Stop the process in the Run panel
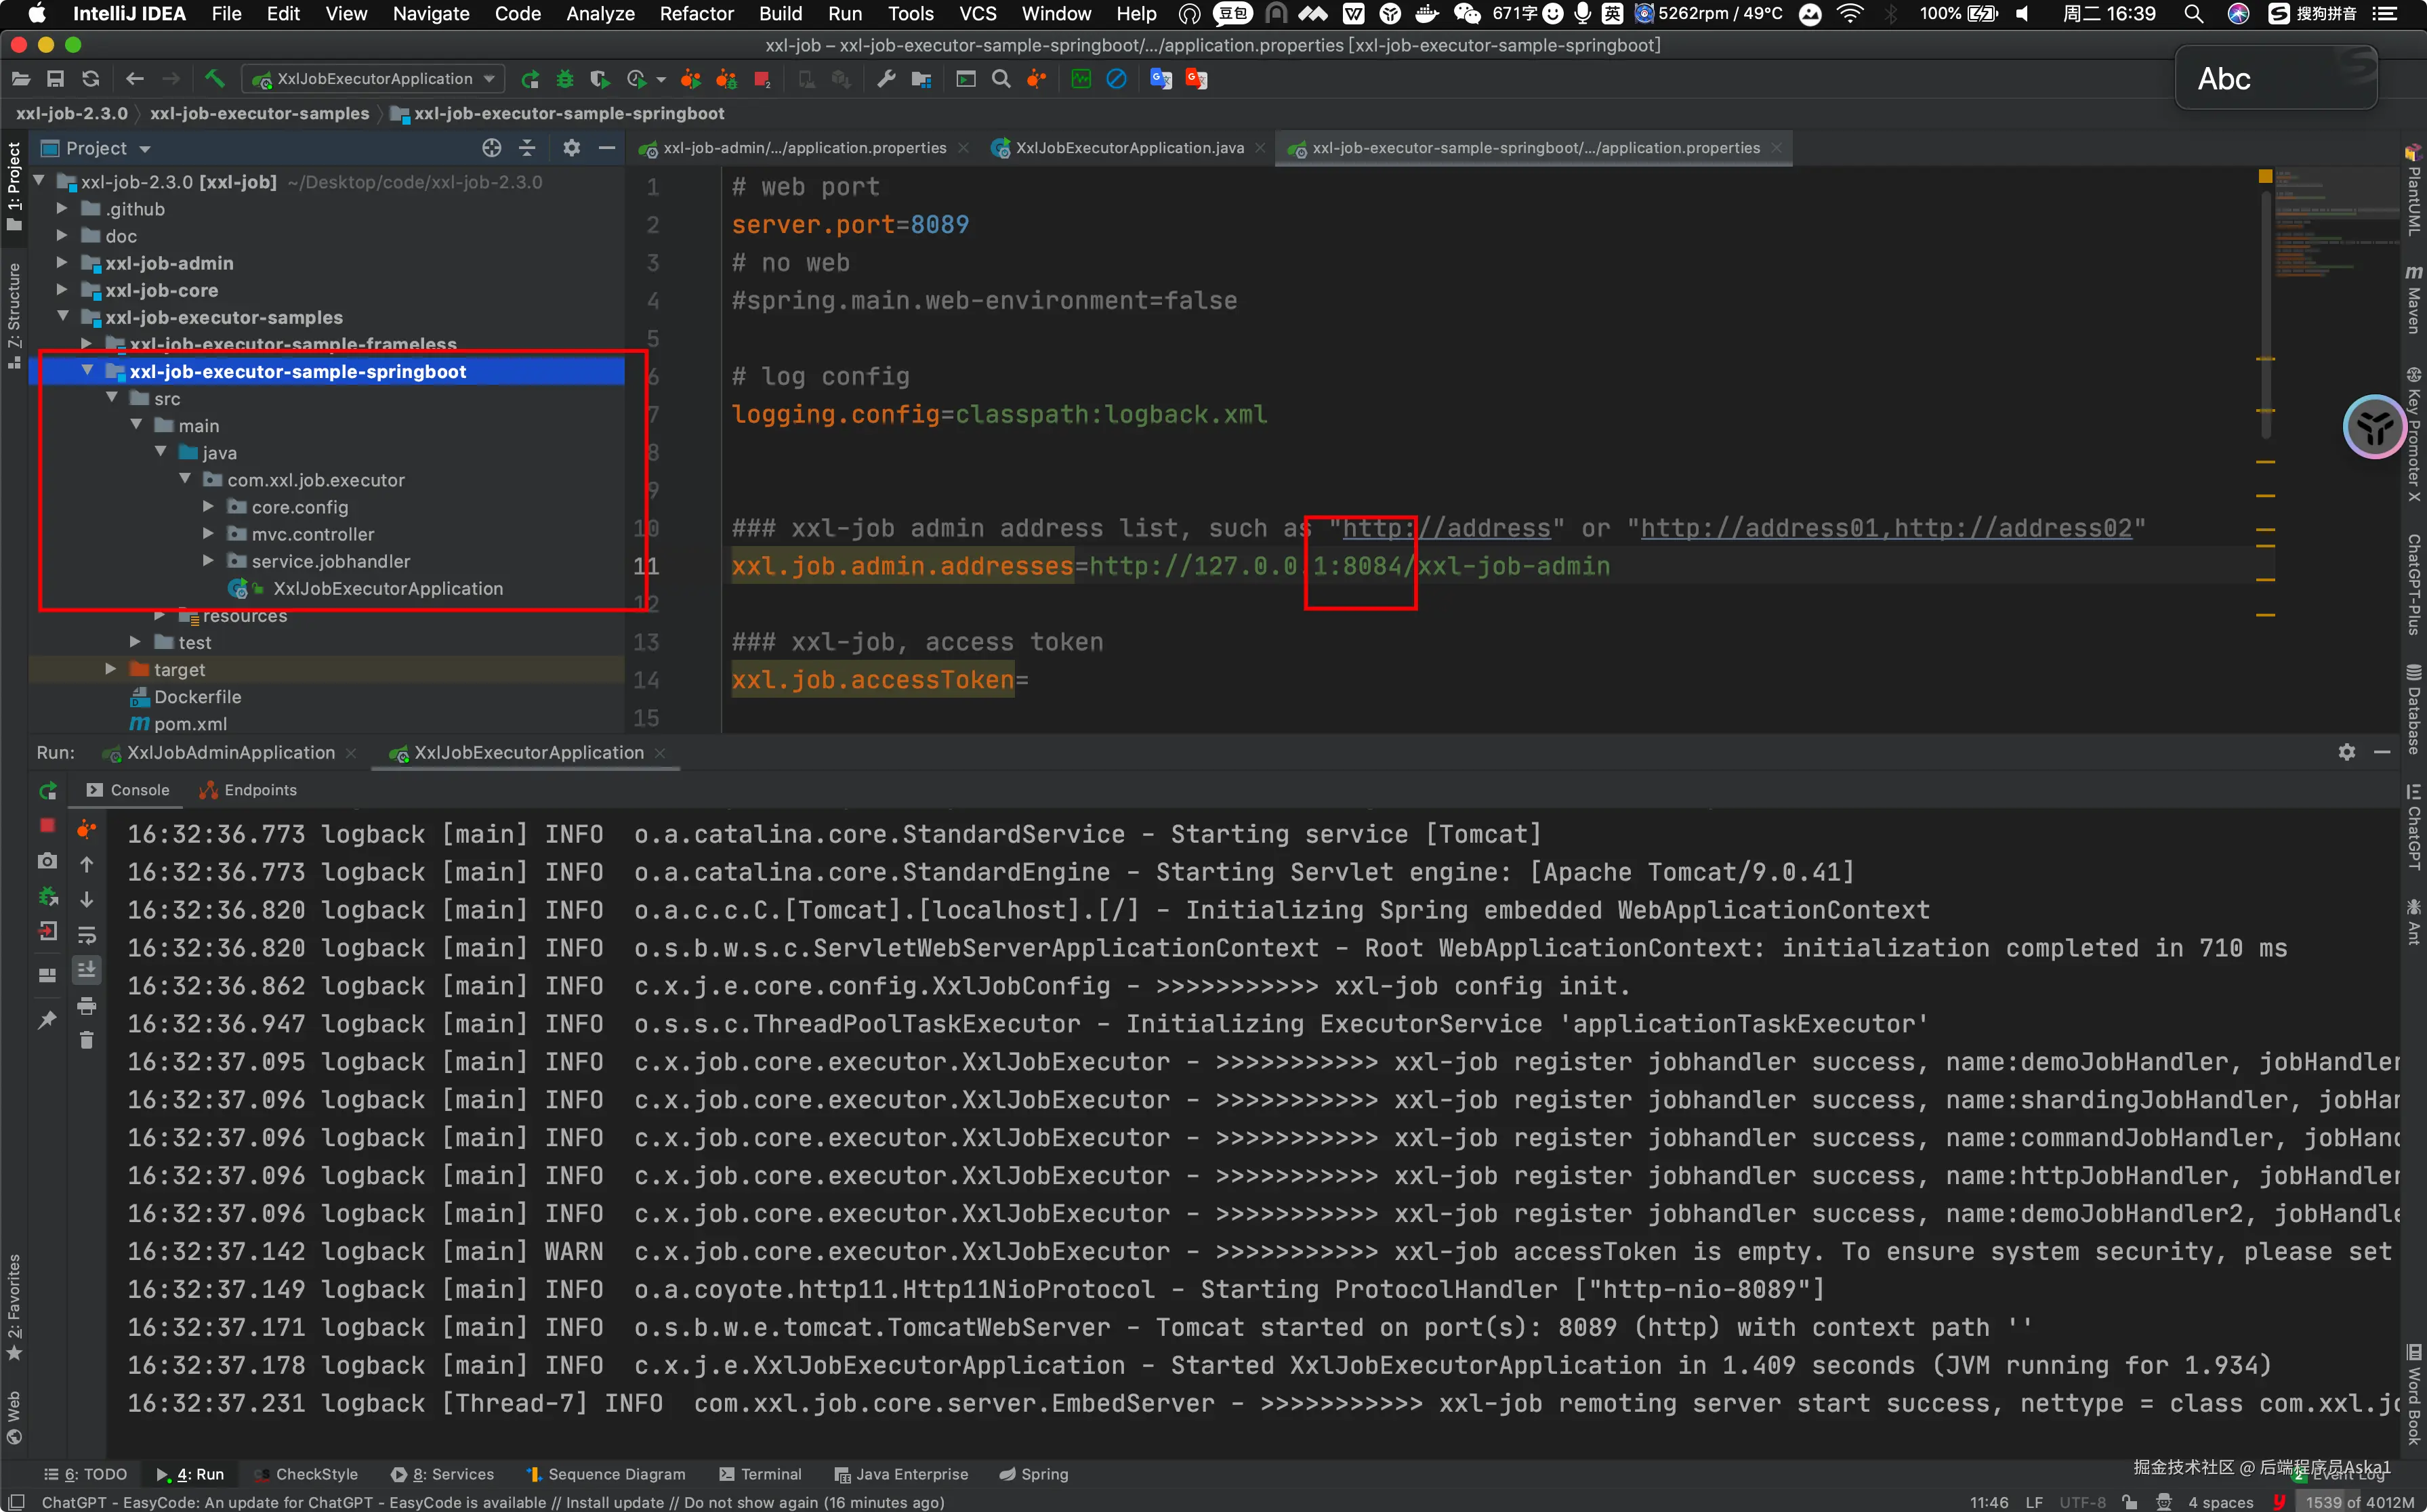This screenshot has width=2427, height=1512. tap(47, 826)
